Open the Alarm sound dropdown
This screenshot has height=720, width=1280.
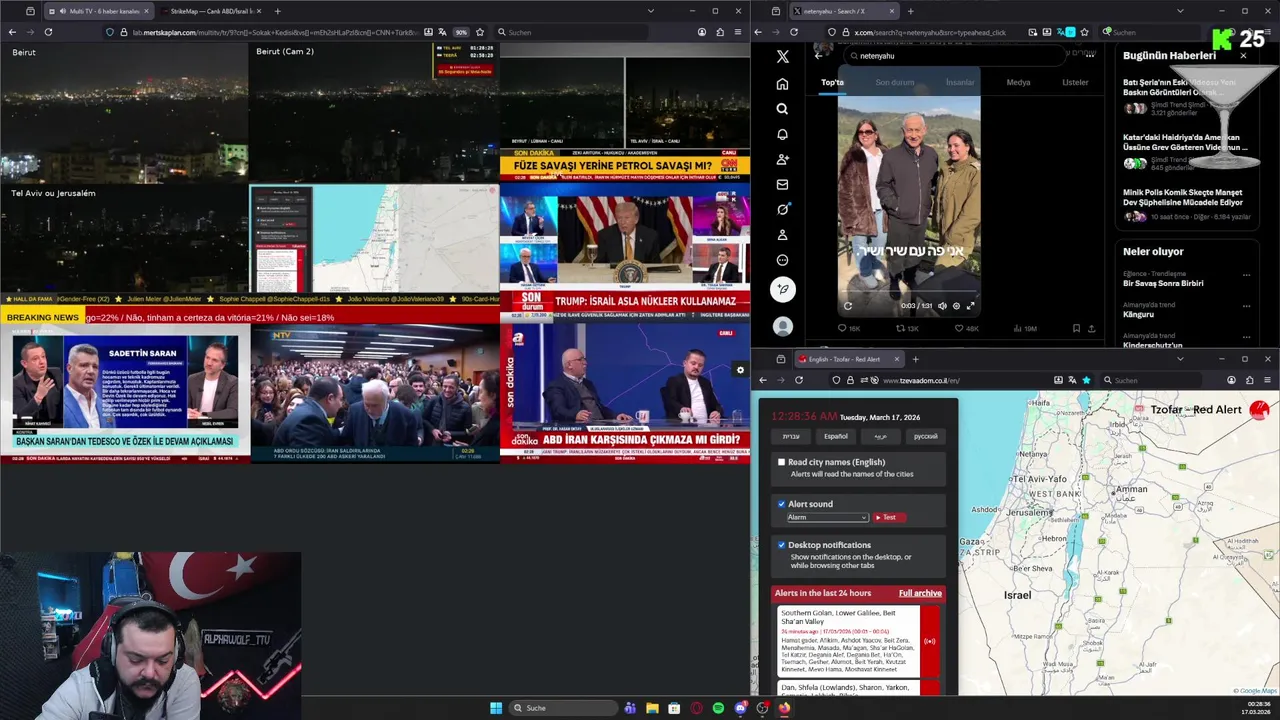click(827, 517)
